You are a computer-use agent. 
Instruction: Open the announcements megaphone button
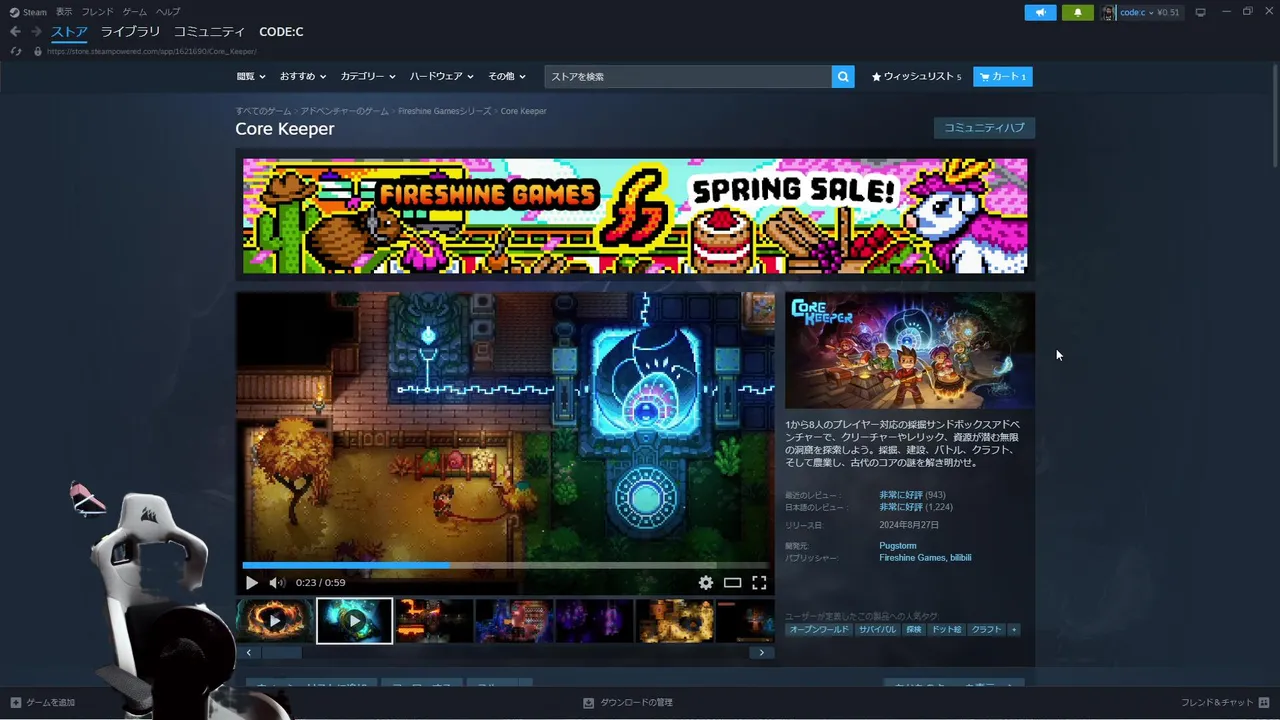tap(1040, 12)
